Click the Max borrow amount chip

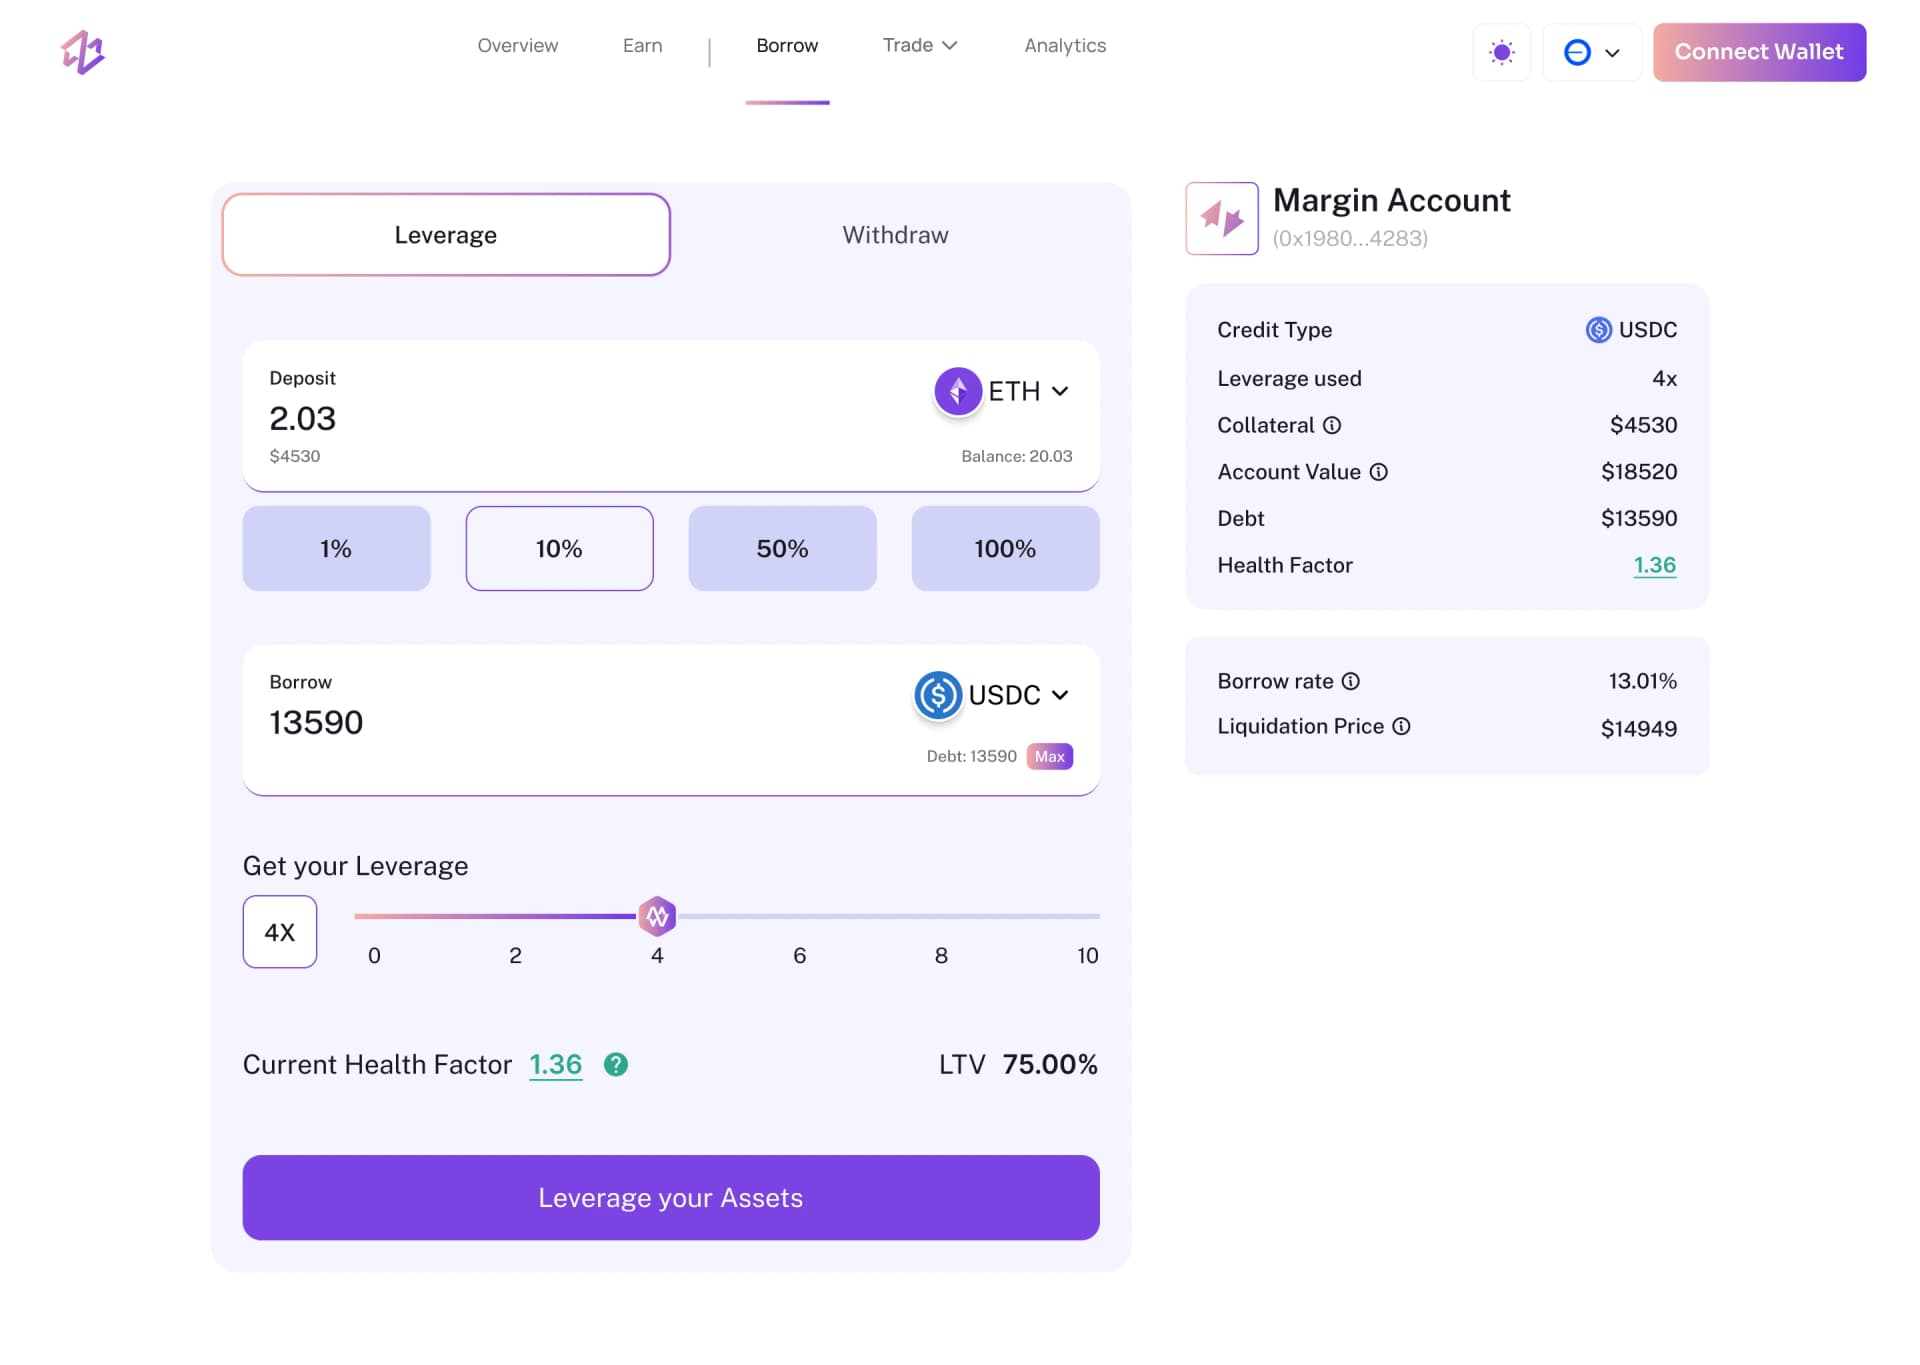click(1049, 756)
